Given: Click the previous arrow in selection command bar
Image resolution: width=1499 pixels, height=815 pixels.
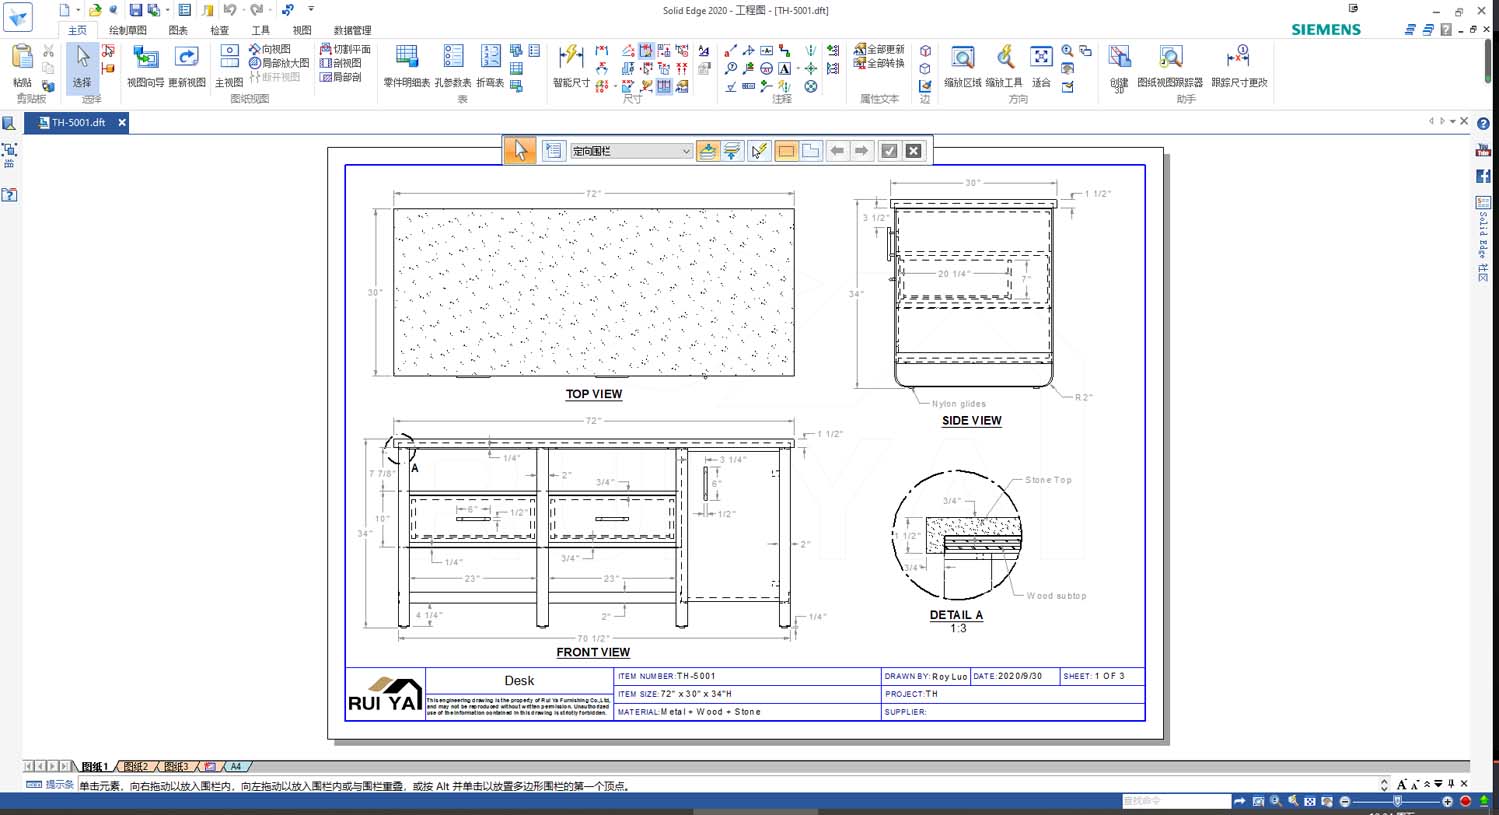Looking at the screenshot, I should click(837, 151).
